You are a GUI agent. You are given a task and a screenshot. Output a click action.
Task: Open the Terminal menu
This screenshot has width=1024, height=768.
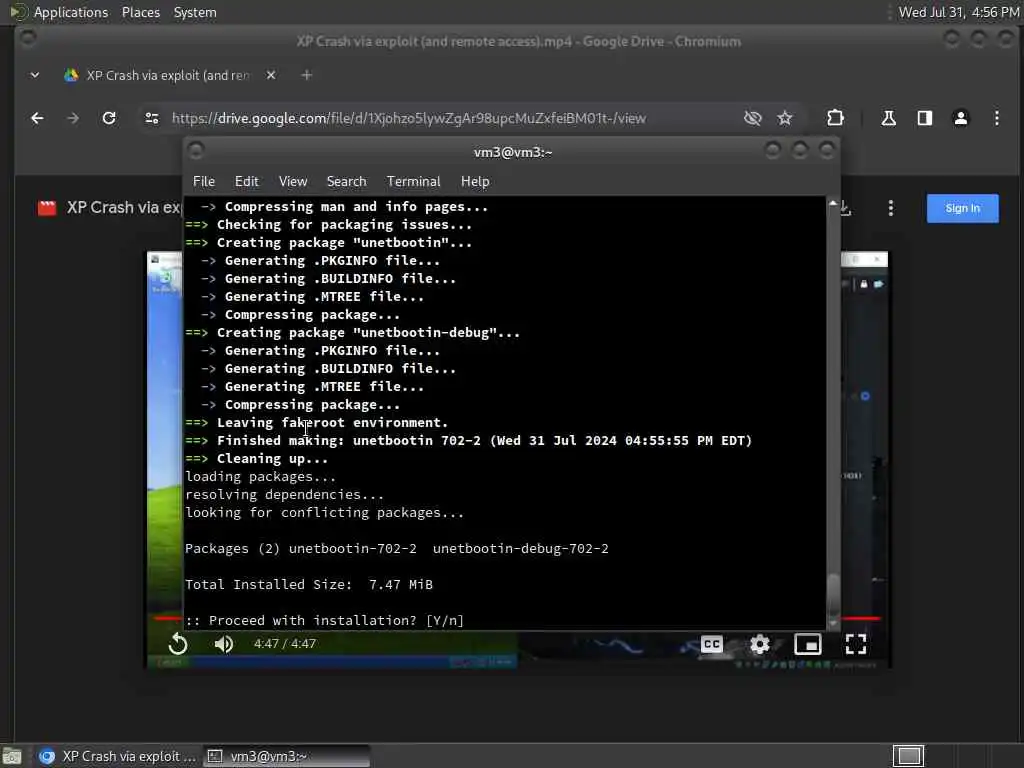click(413, 182)
